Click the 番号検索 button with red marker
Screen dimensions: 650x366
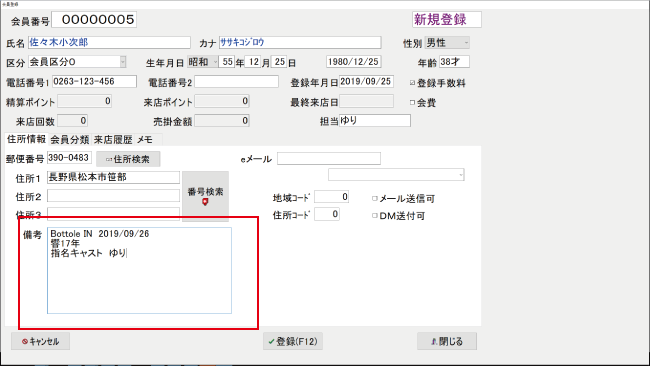point(205,196)
